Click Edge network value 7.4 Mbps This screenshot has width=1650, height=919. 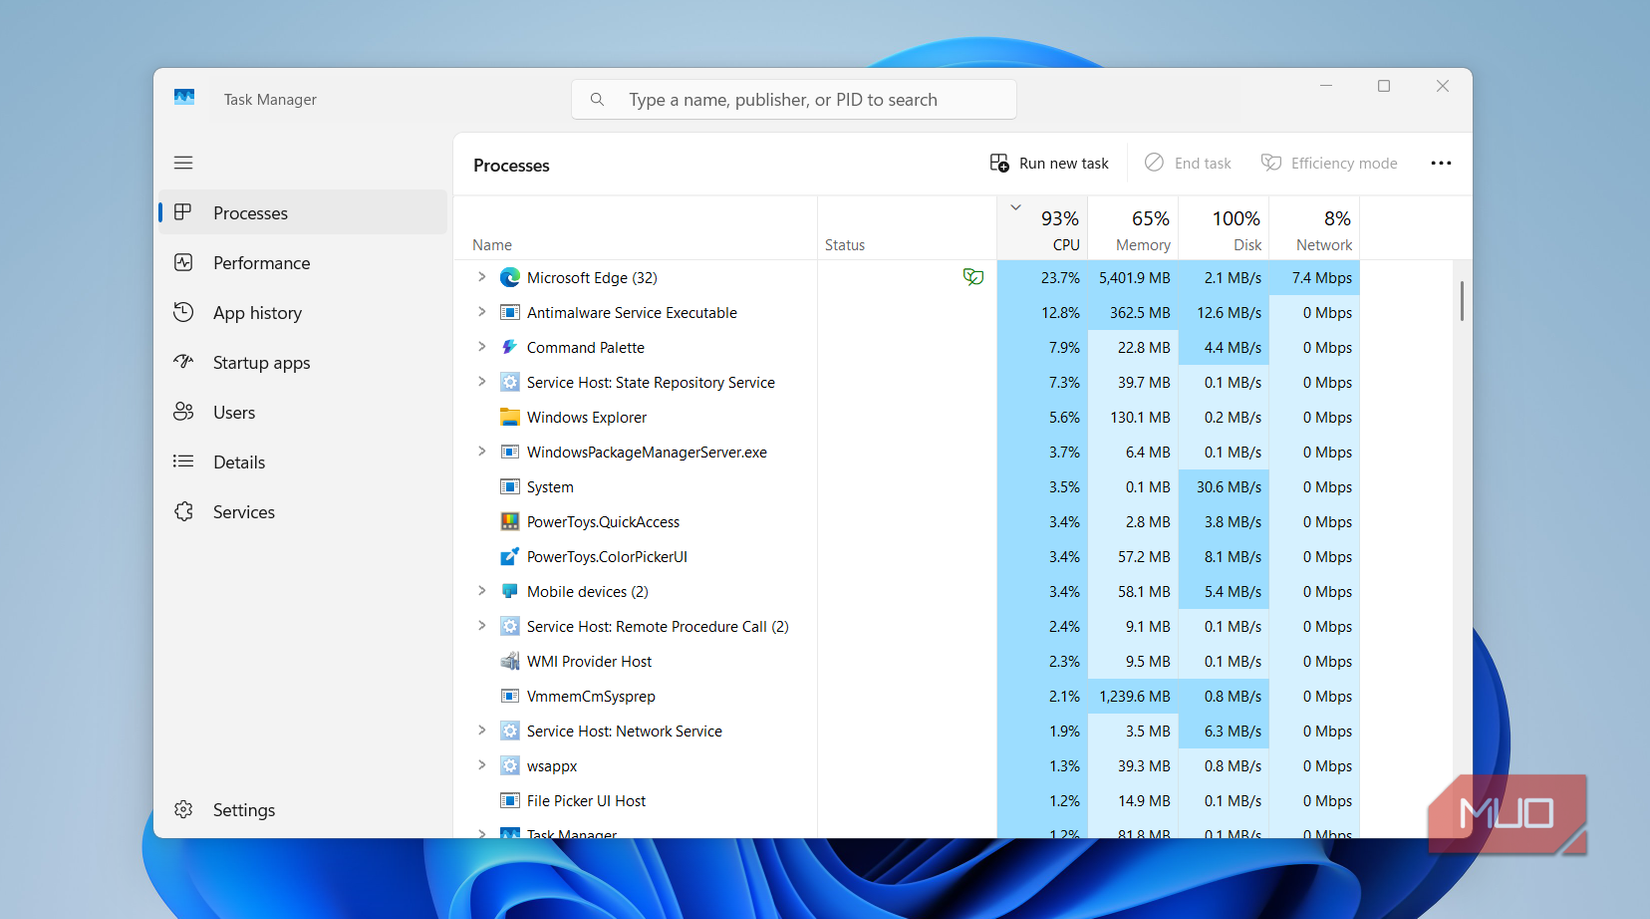1321,278
